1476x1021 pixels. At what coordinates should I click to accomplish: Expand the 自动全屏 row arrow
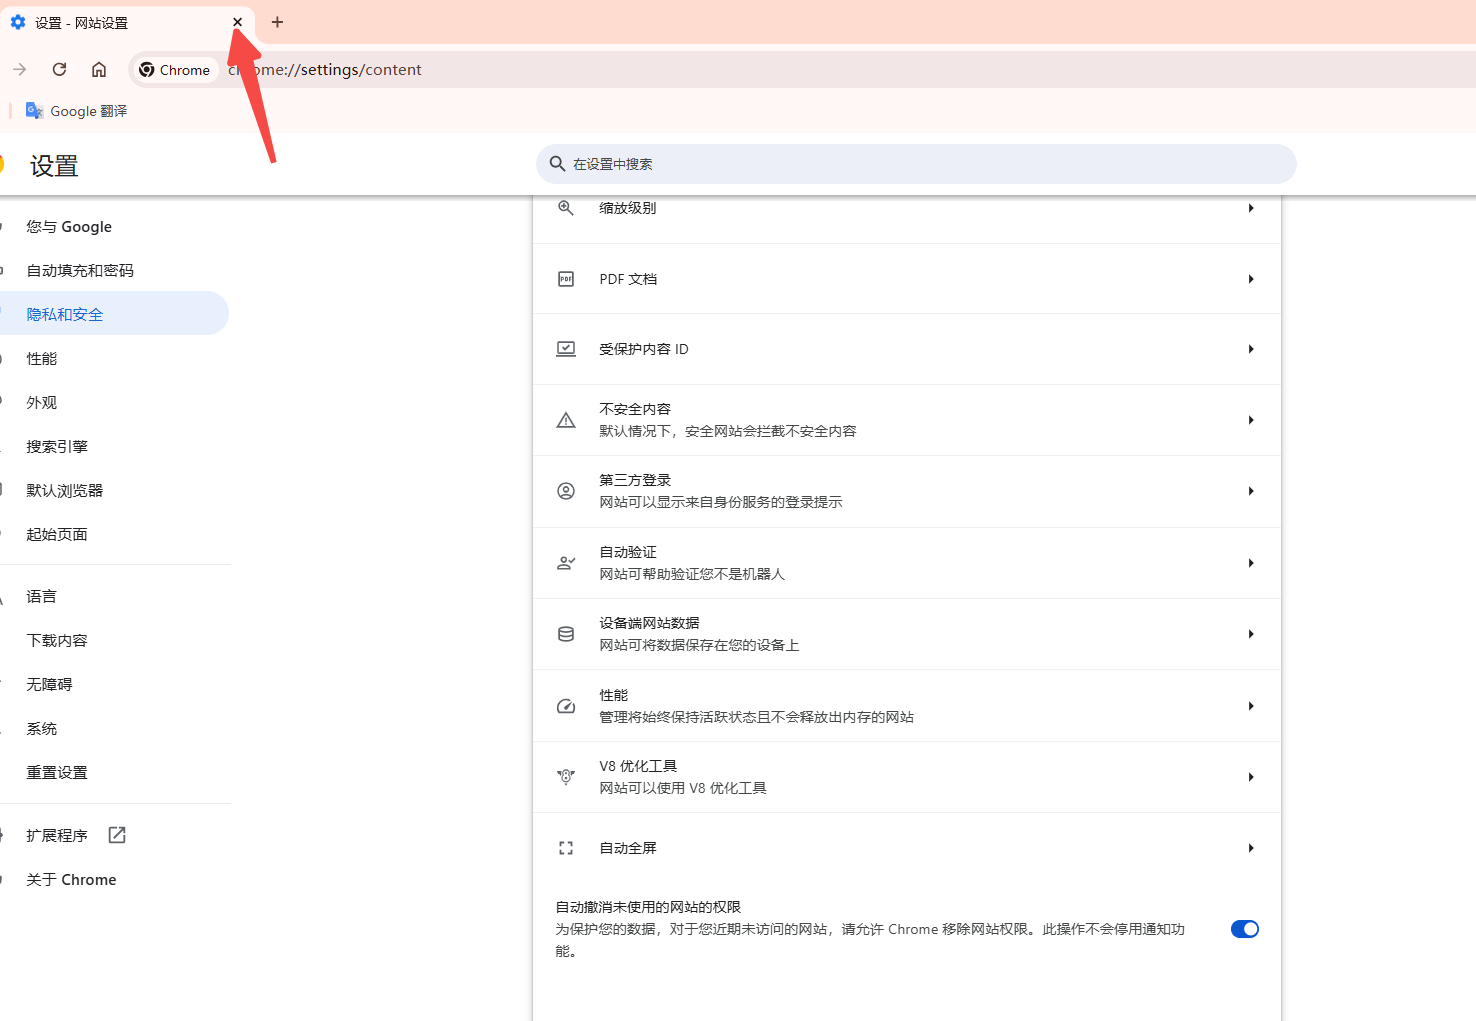point(1251,848)
